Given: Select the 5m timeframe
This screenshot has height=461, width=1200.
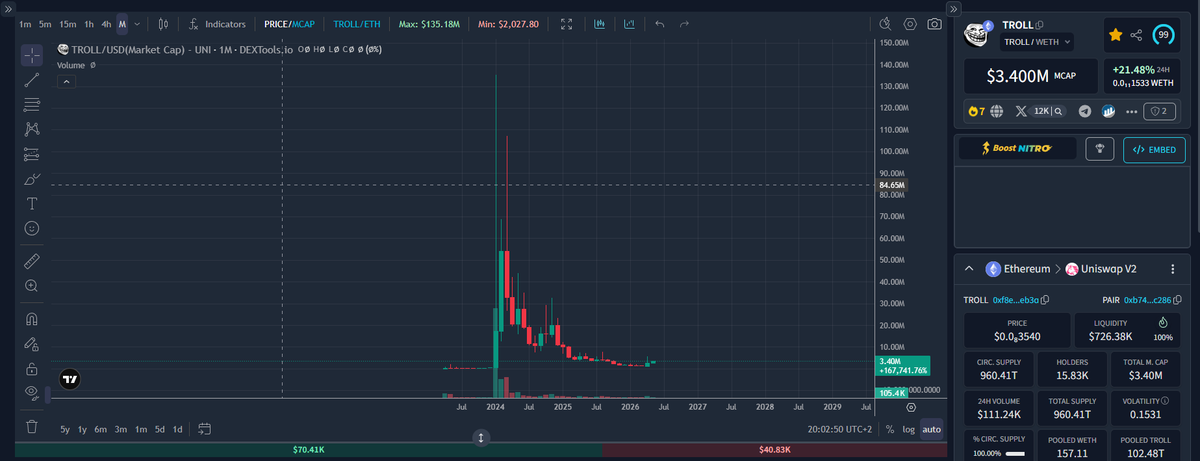Looking at the screenshot, I should [45, 23].
